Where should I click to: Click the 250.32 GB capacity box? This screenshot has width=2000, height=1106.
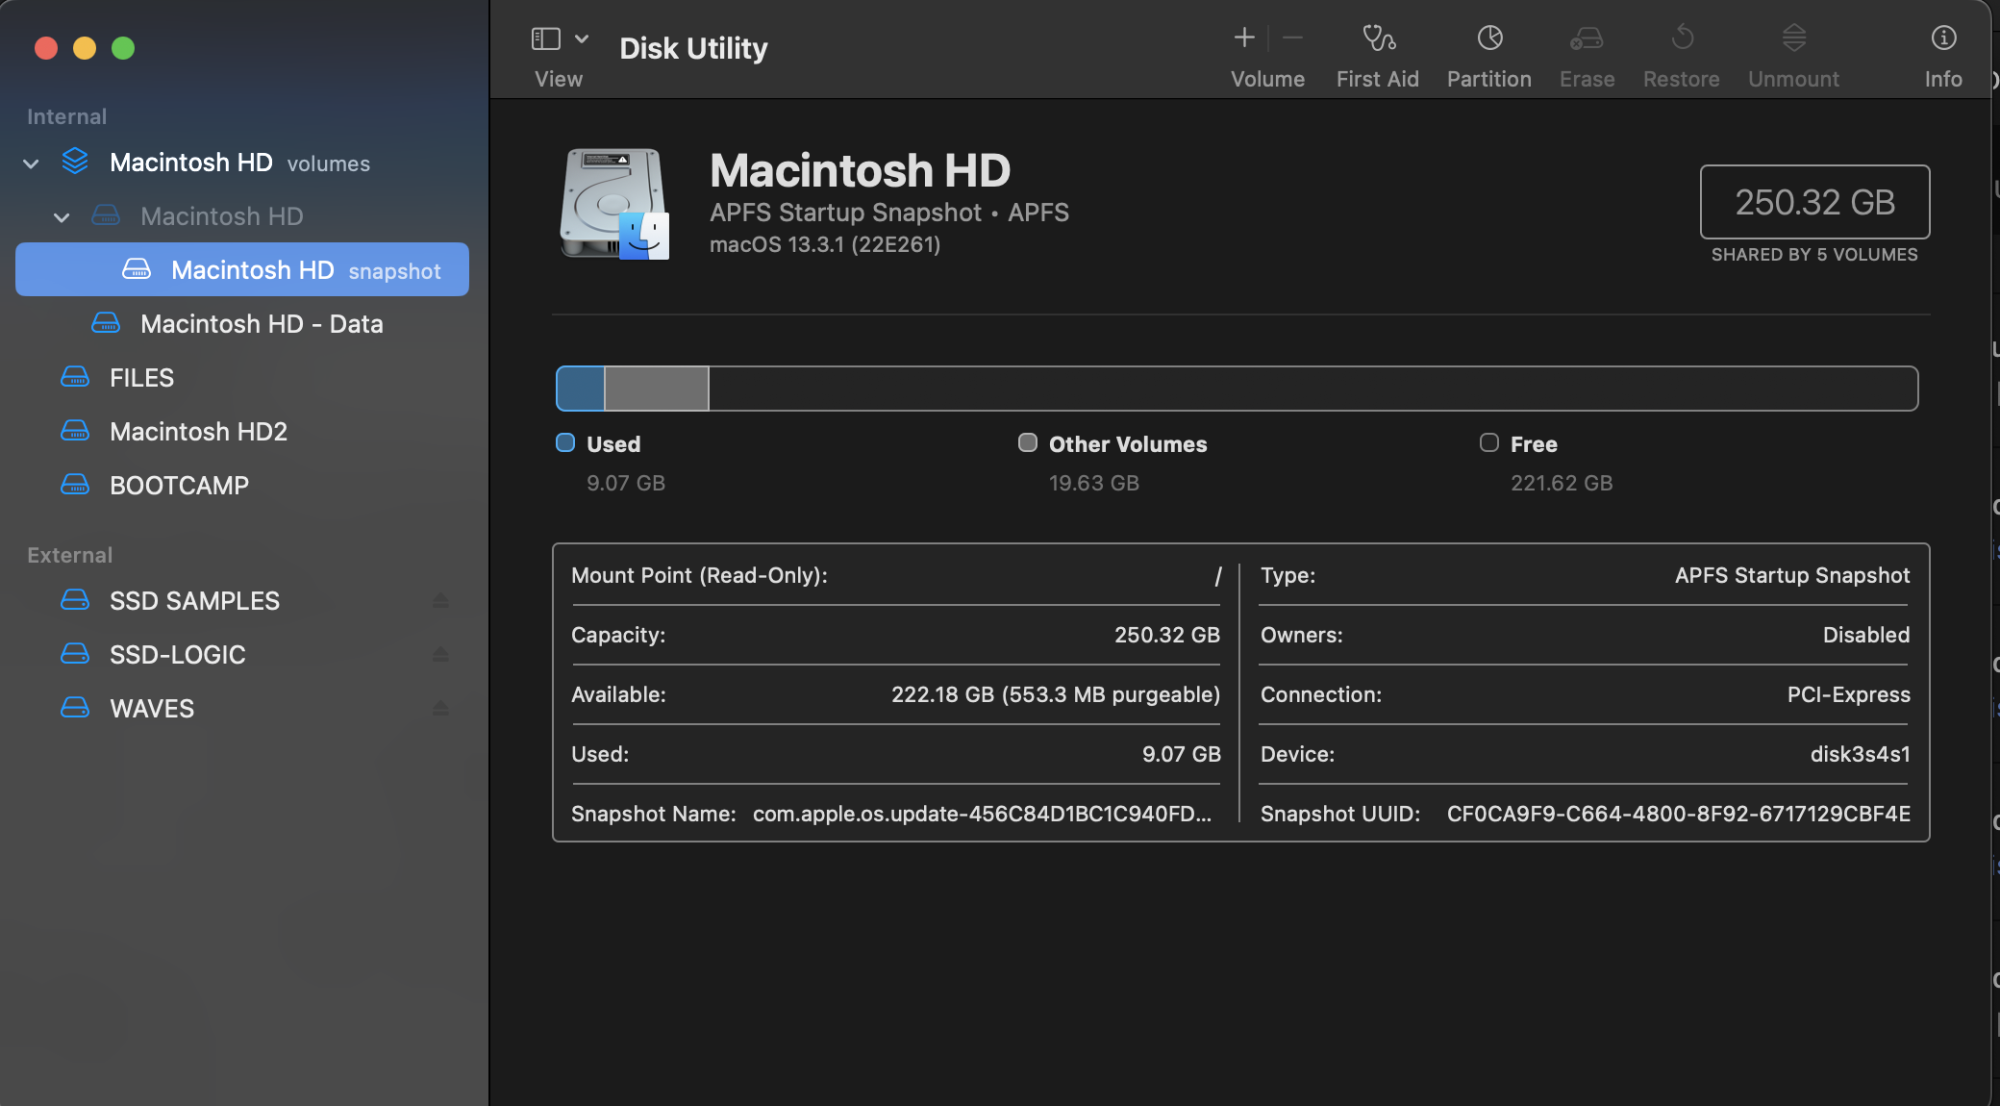click(x=1814, y=202)
